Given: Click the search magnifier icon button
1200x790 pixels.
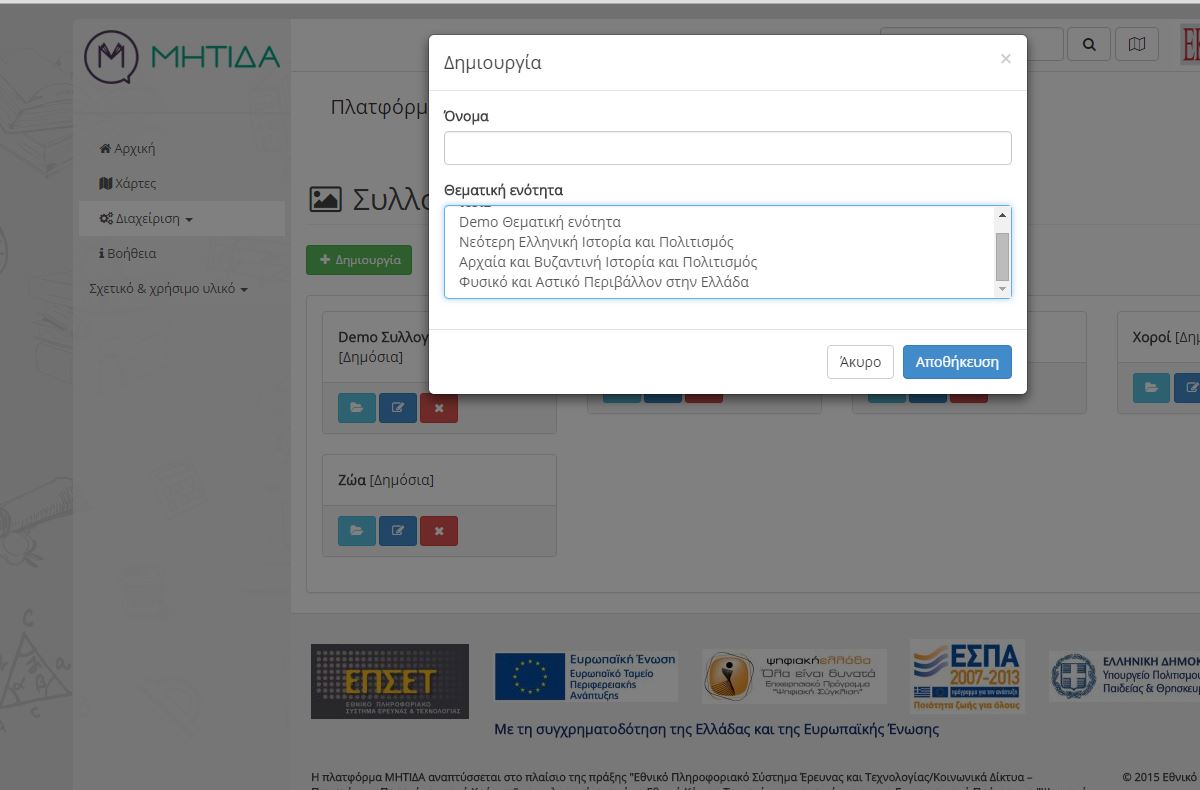Looking at the screenshot, I should [1089, 44].
